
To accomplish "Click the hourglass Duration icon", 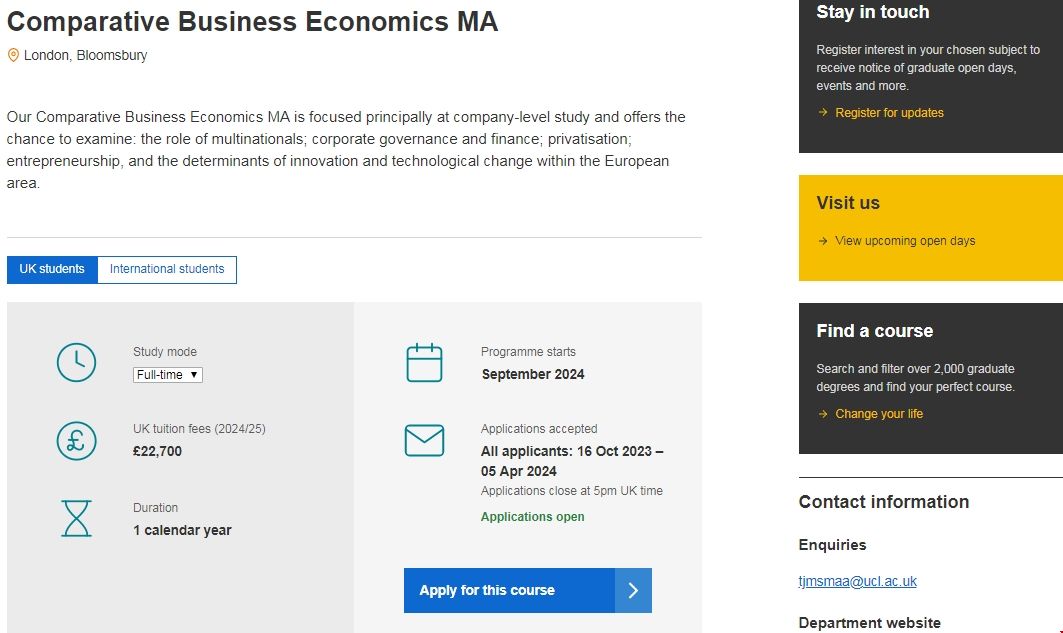I will point(76,518).
